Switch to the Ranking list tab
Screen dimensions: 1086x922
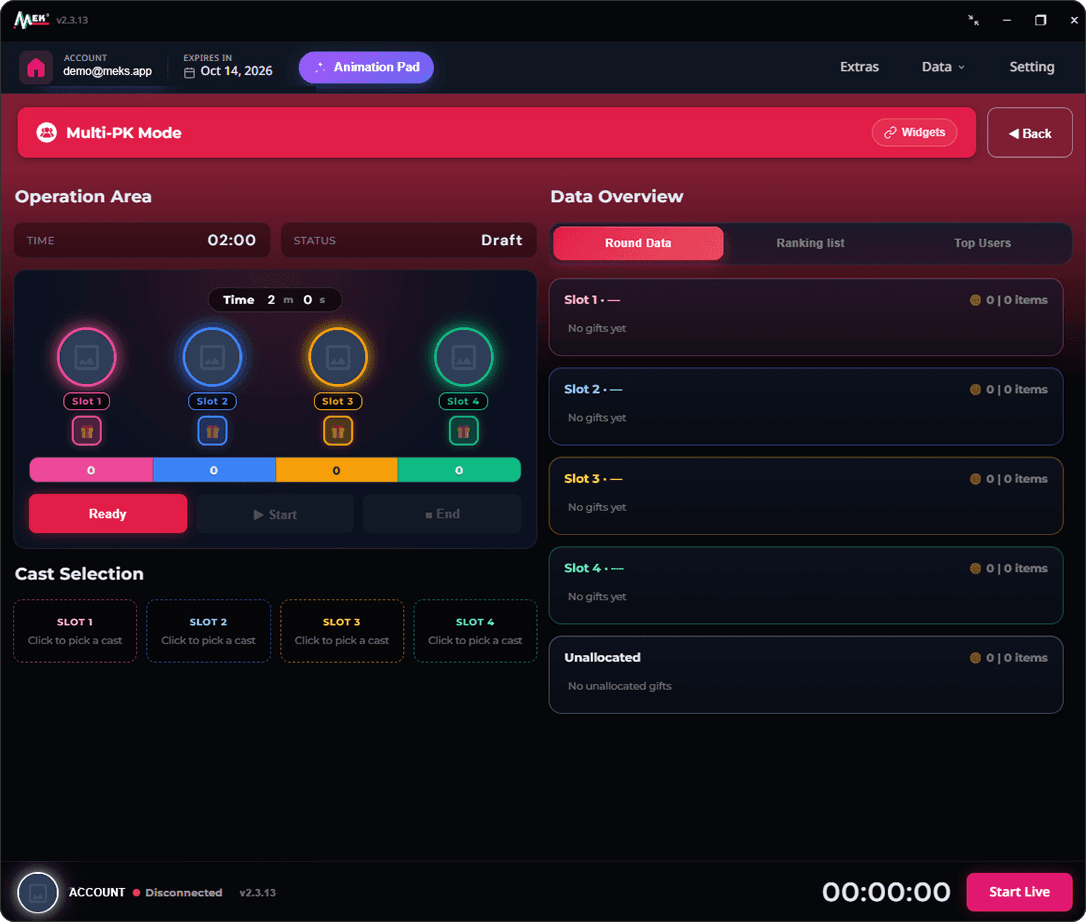(810, 243)
